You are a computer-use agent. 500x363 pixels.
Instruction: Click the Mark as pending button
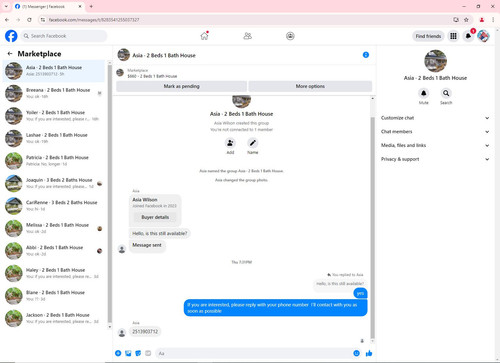click(x=181, y=86)
